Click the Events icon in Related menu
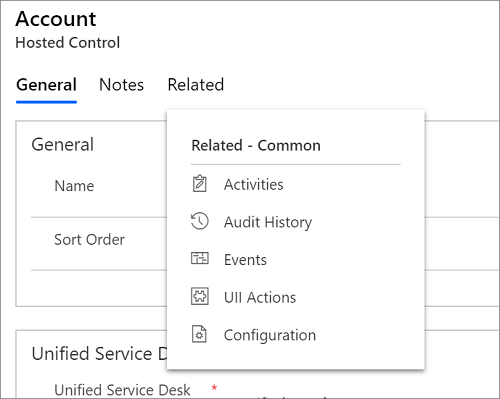 tap(200, 258)
